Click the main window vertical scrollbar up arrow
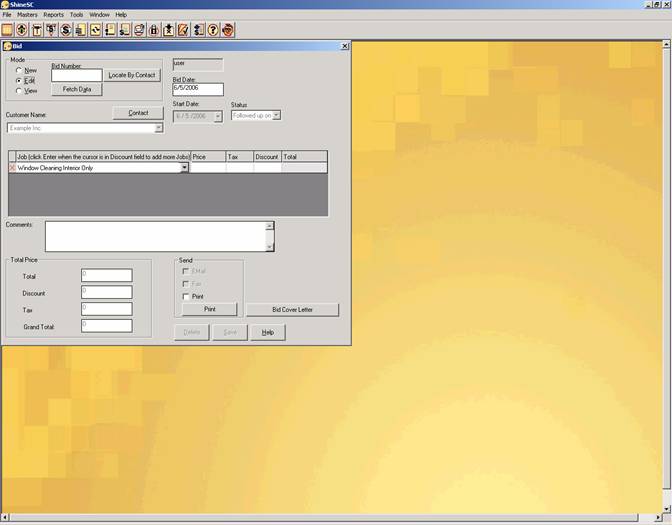Viewport: 672px width, 525px height. (667, 44)
